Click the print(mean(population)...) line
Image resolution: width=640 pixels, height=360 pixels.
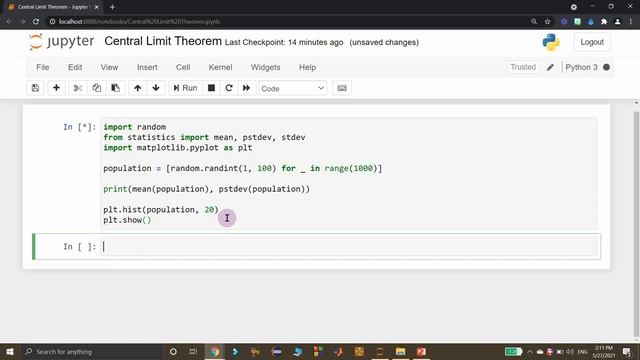207,189
